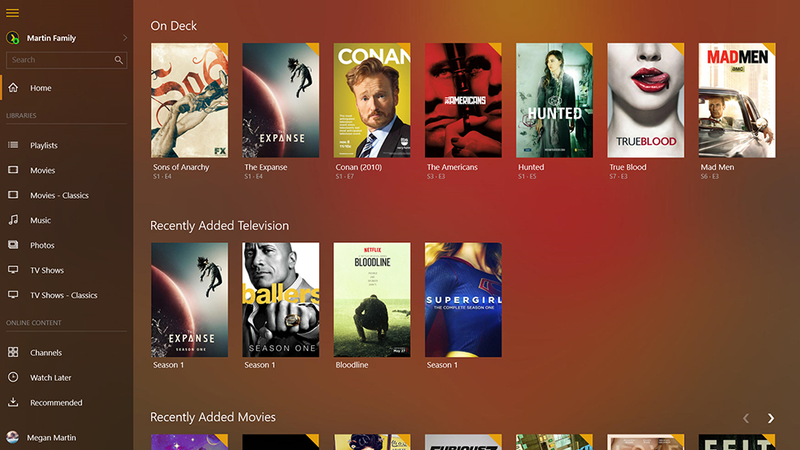The width and height of the screenshot is (800, 450).
Task: Click the Sons of Anarchy title text
Action: pyautogui.click(x=181, y=167)
